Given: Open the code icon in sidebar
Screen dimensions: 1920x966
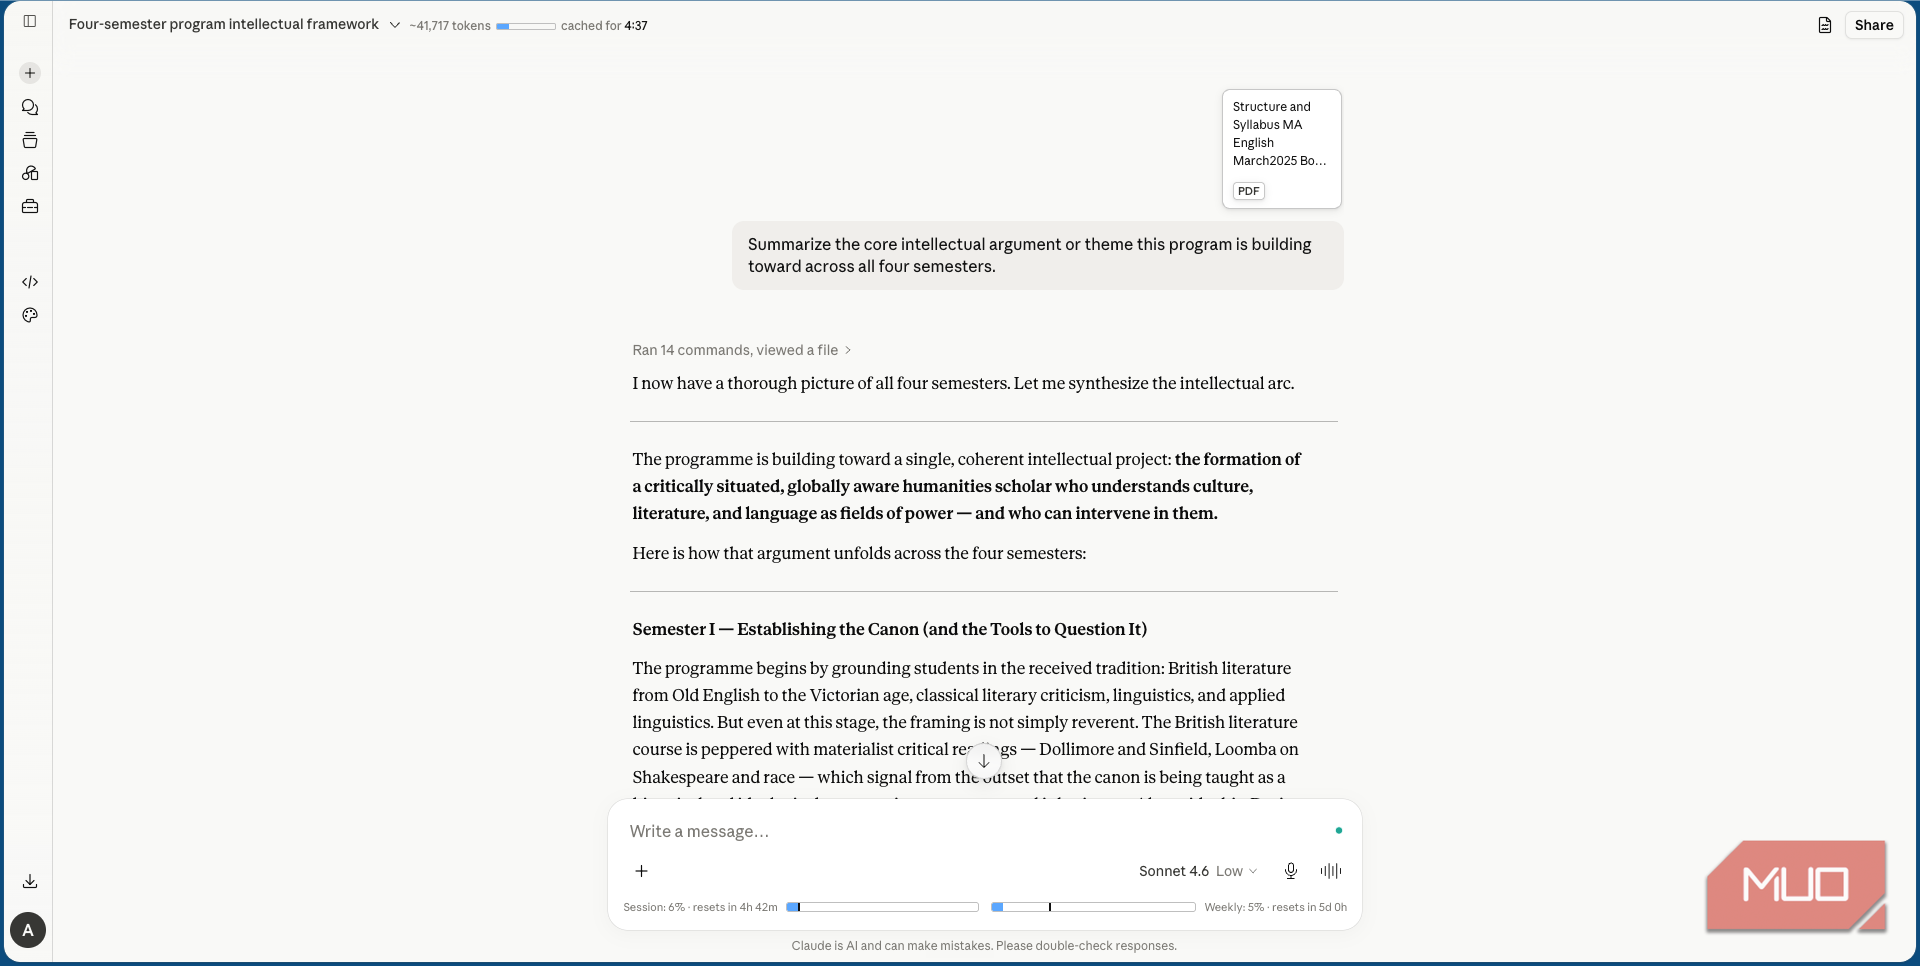Looking at the screenshot, I should pos(30,282).
